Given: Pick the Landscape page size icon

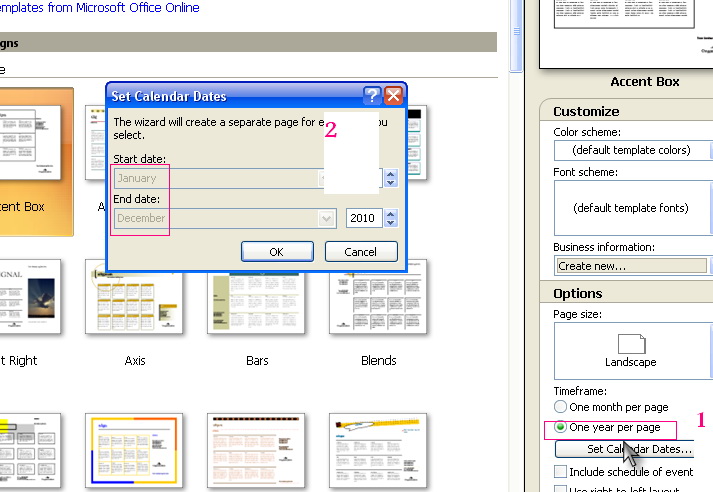Looking at the screenshot, I should (629, 344).
